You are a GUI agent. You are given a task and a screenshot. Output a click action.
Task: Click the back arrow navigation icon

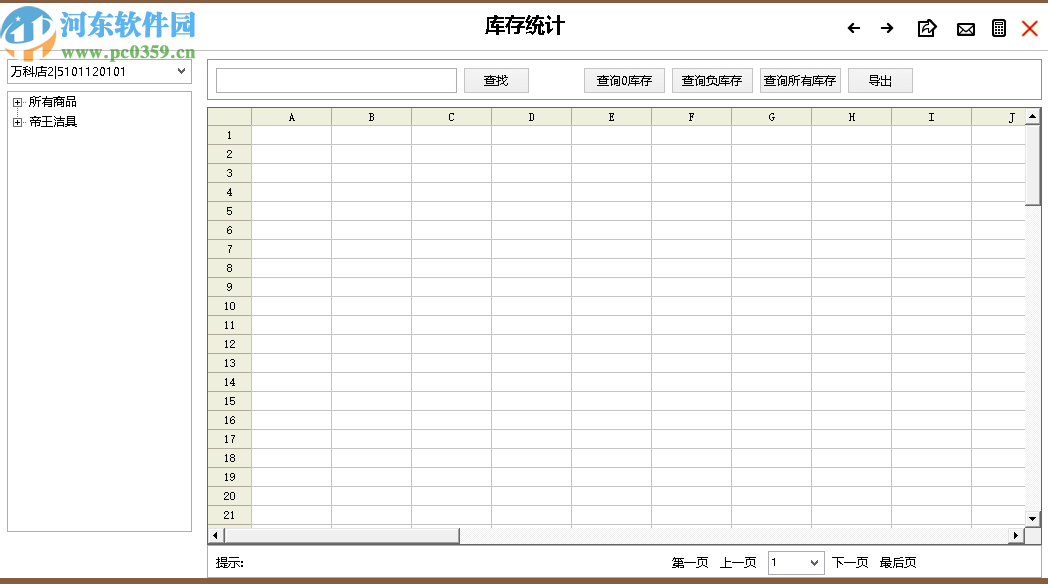[x=853, y=29]
